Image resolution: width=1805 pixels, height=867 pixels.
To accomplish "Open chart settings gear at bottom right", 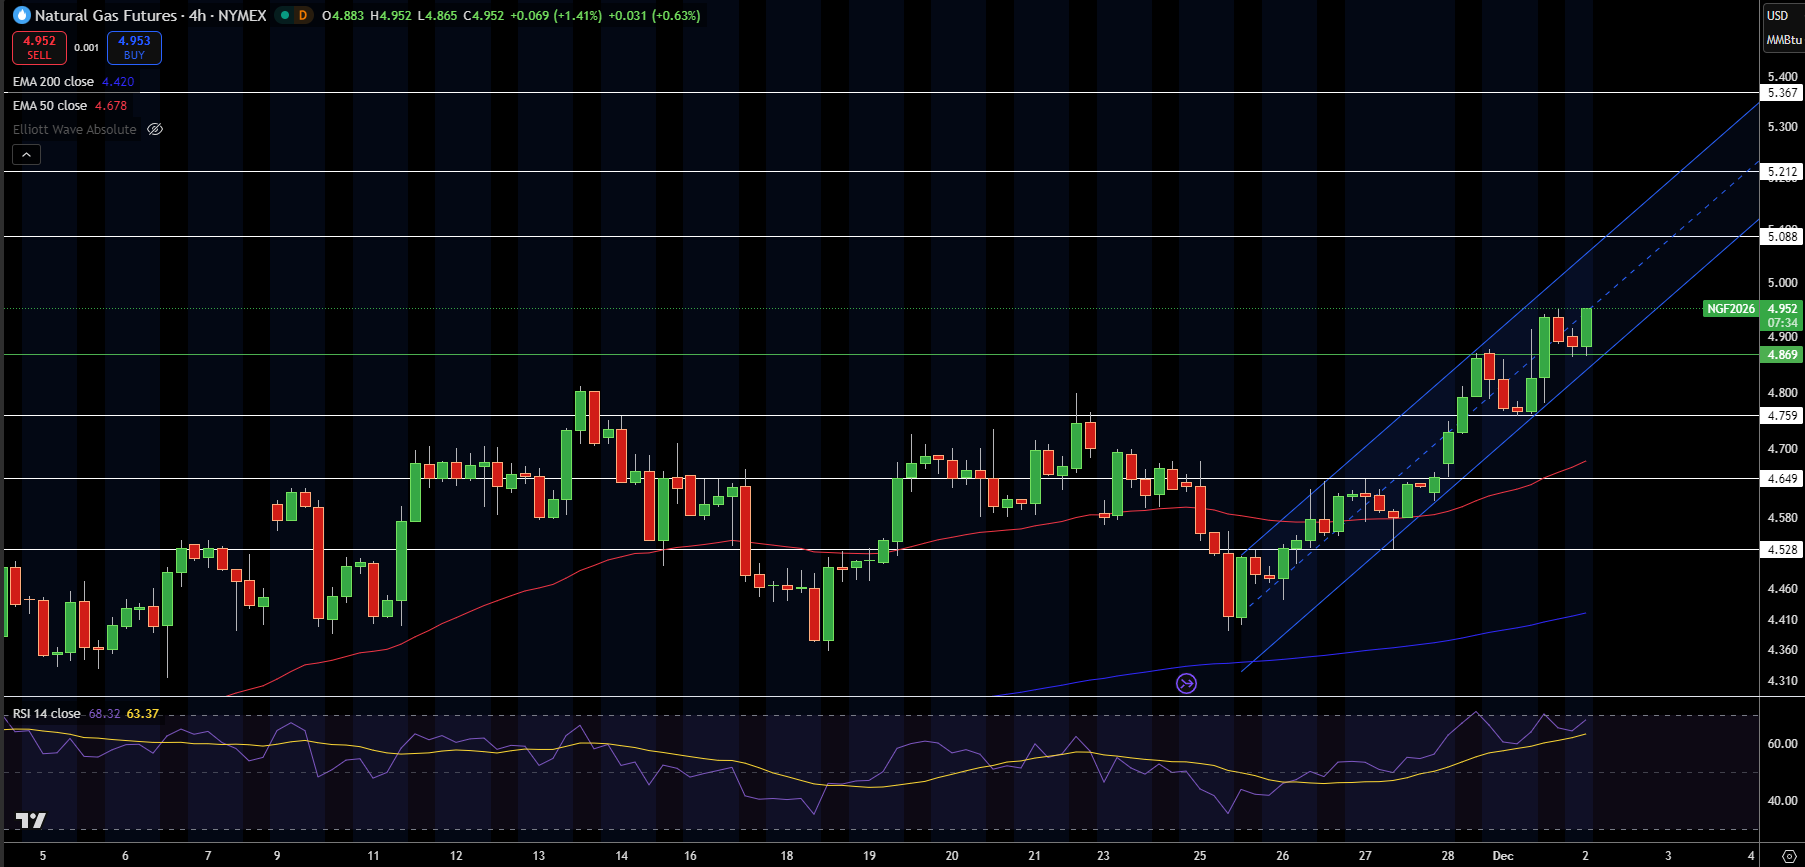I will tap(1789, 856).
